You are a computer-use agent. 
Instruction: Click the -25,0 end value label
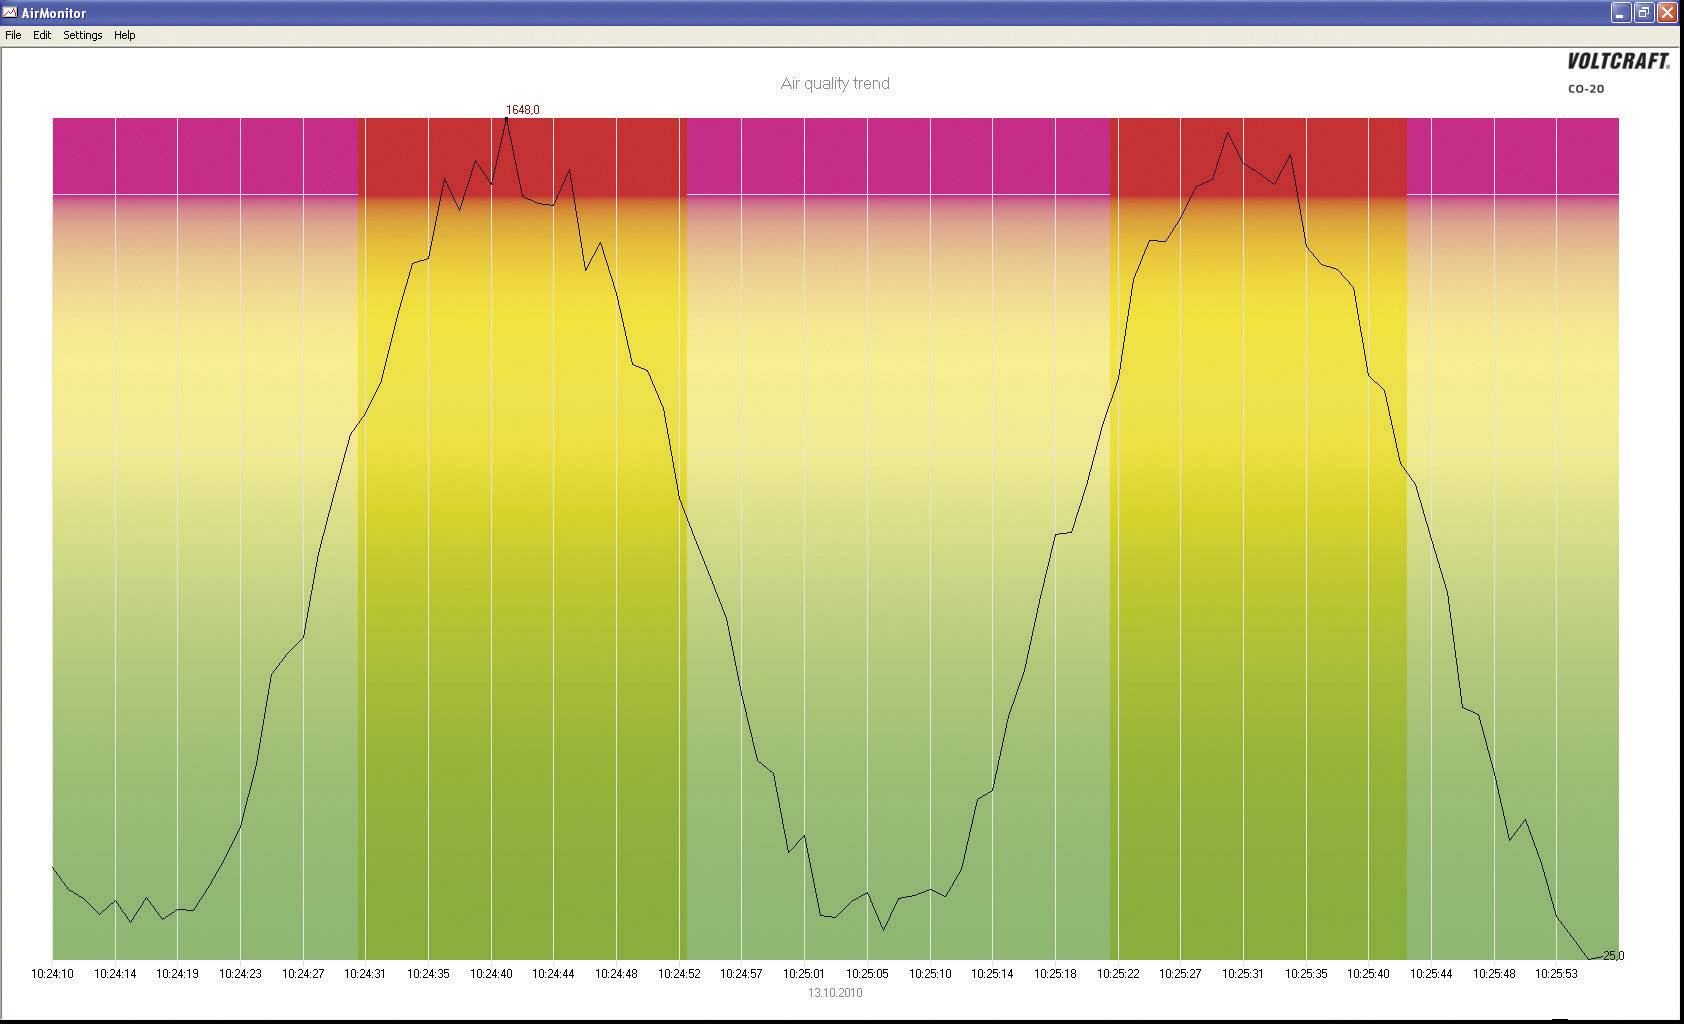tap(1613, 956)
